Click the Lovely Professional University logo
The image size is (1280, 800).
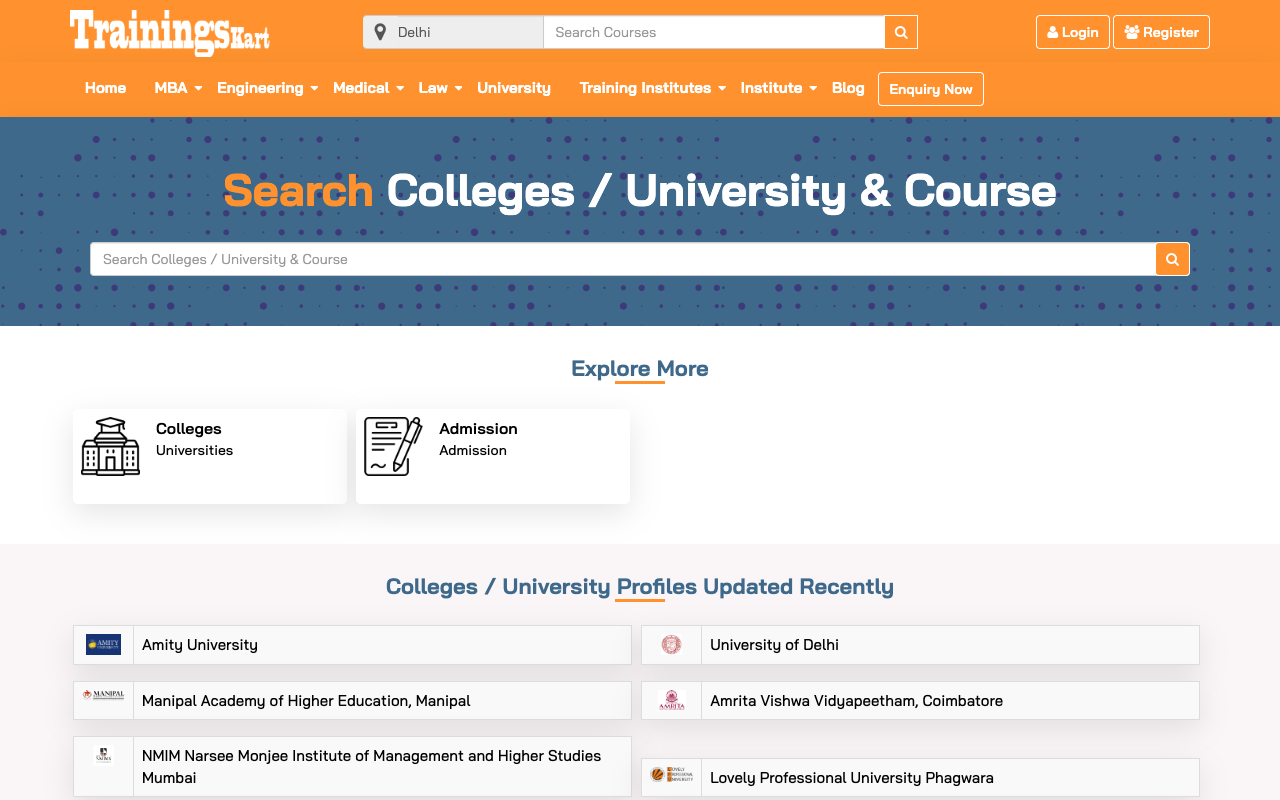671,774
